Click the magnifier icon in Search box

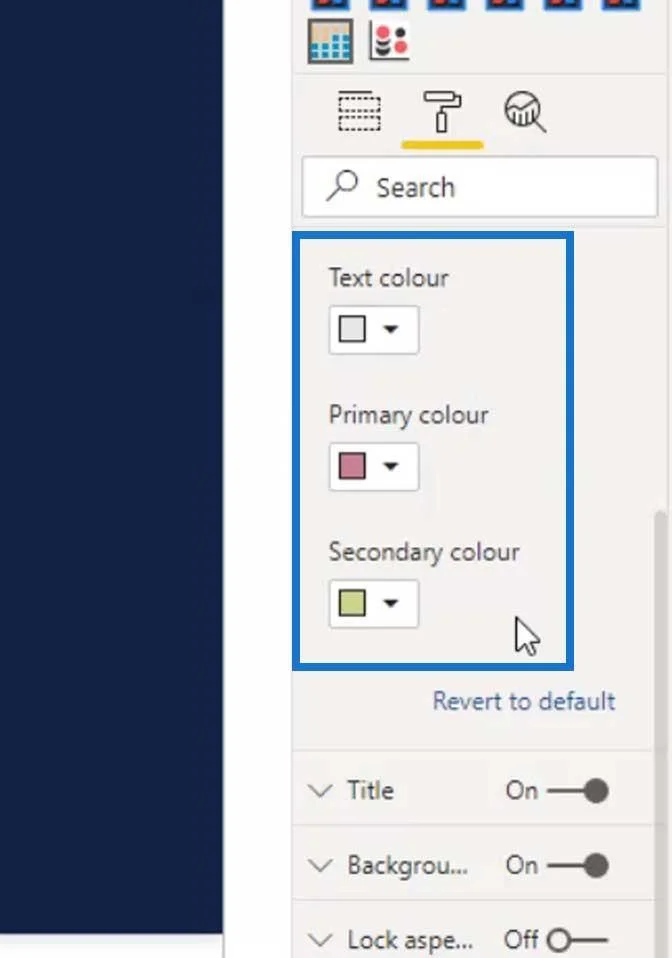341,185
